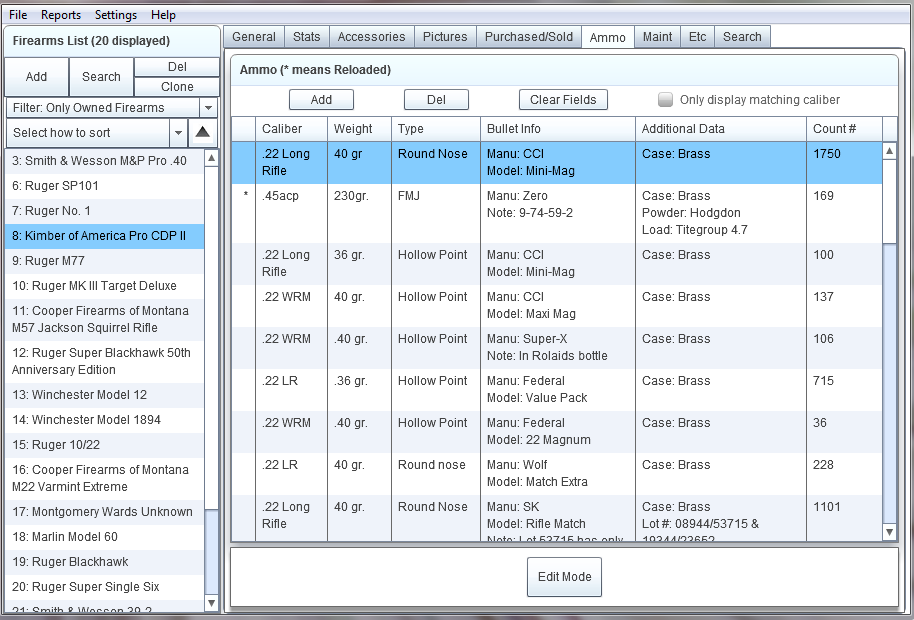The image size is (914, 620).
Task: Select 6: Ruger SP101 in list
Action: [105, 186]
